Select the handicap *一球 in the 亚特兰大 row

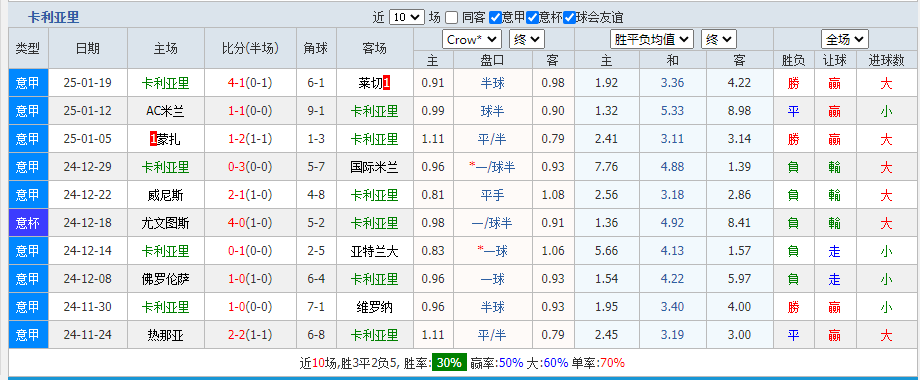coord(492,251)
